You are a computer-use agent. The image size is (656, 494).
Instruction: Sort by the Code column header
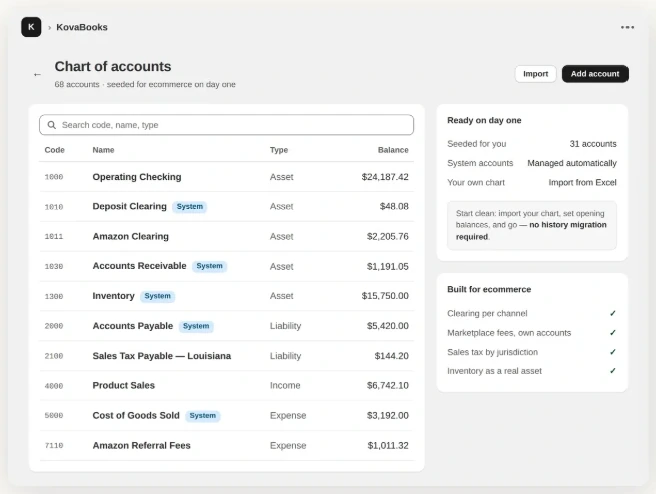tap(54, 150)
